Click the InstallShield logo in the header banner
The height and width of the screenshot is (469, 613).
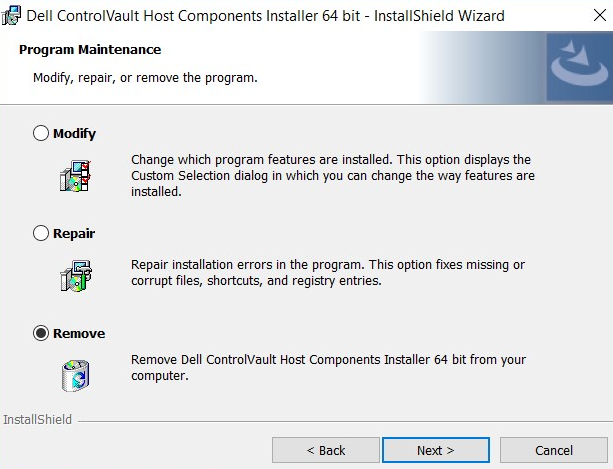point(577,64)
